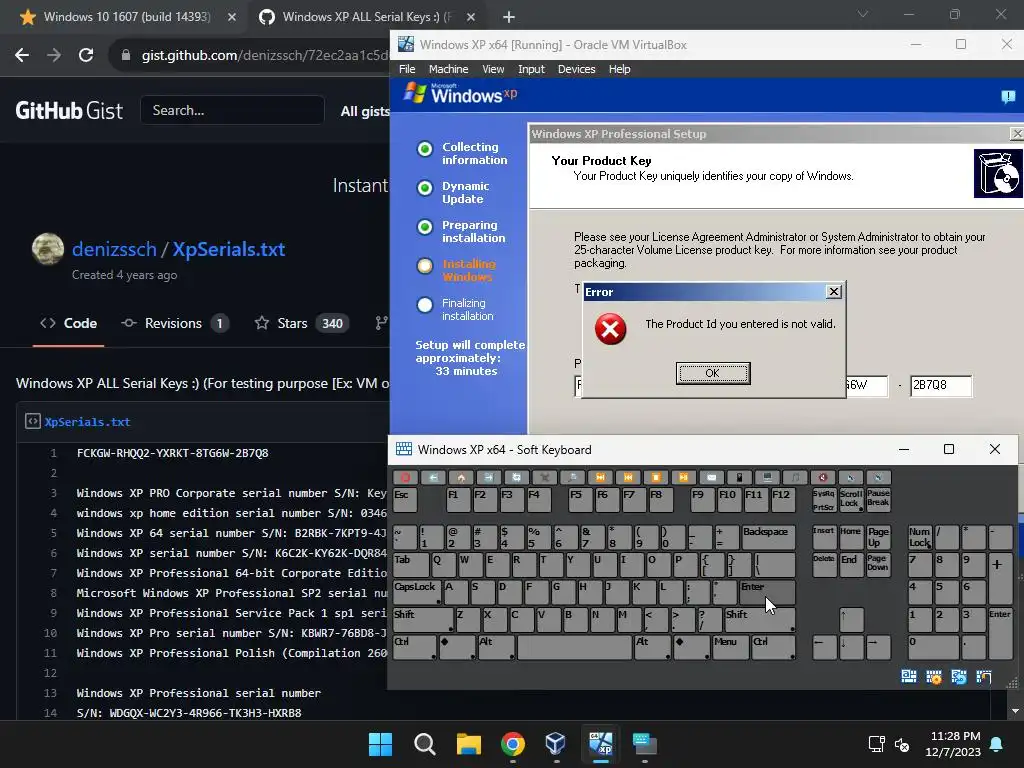Click All gists link
Screen dimensions: 1024x768
tap(365, 111)
